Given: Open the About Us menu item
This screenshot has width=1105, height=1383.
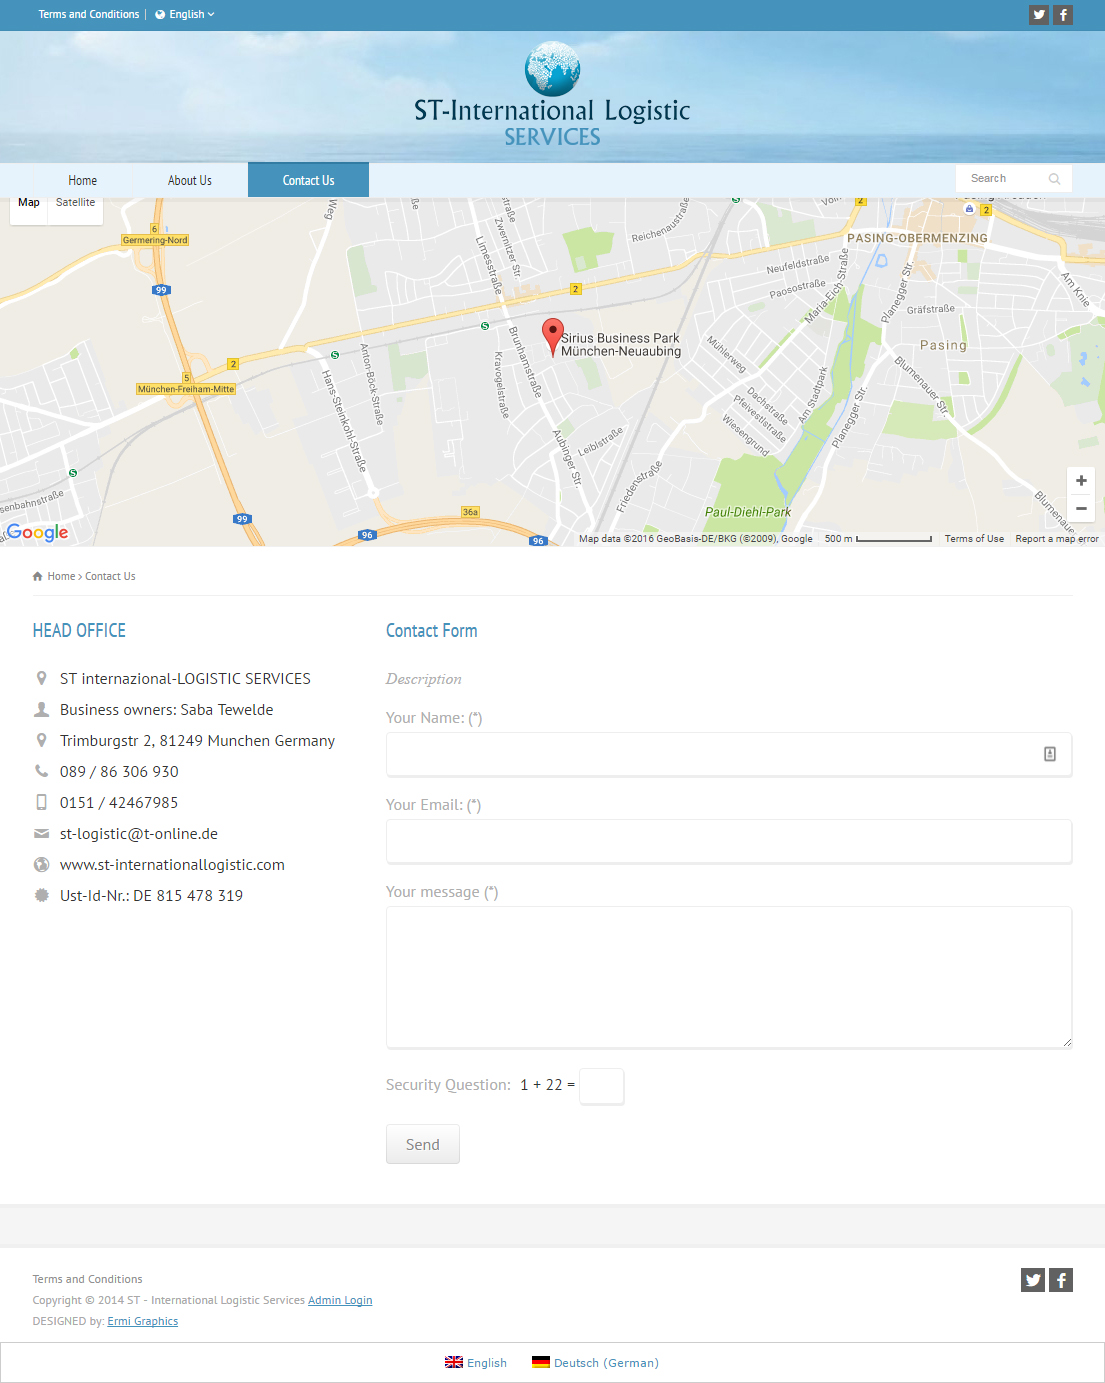Looking at the screenshot, I should (190, 180).
